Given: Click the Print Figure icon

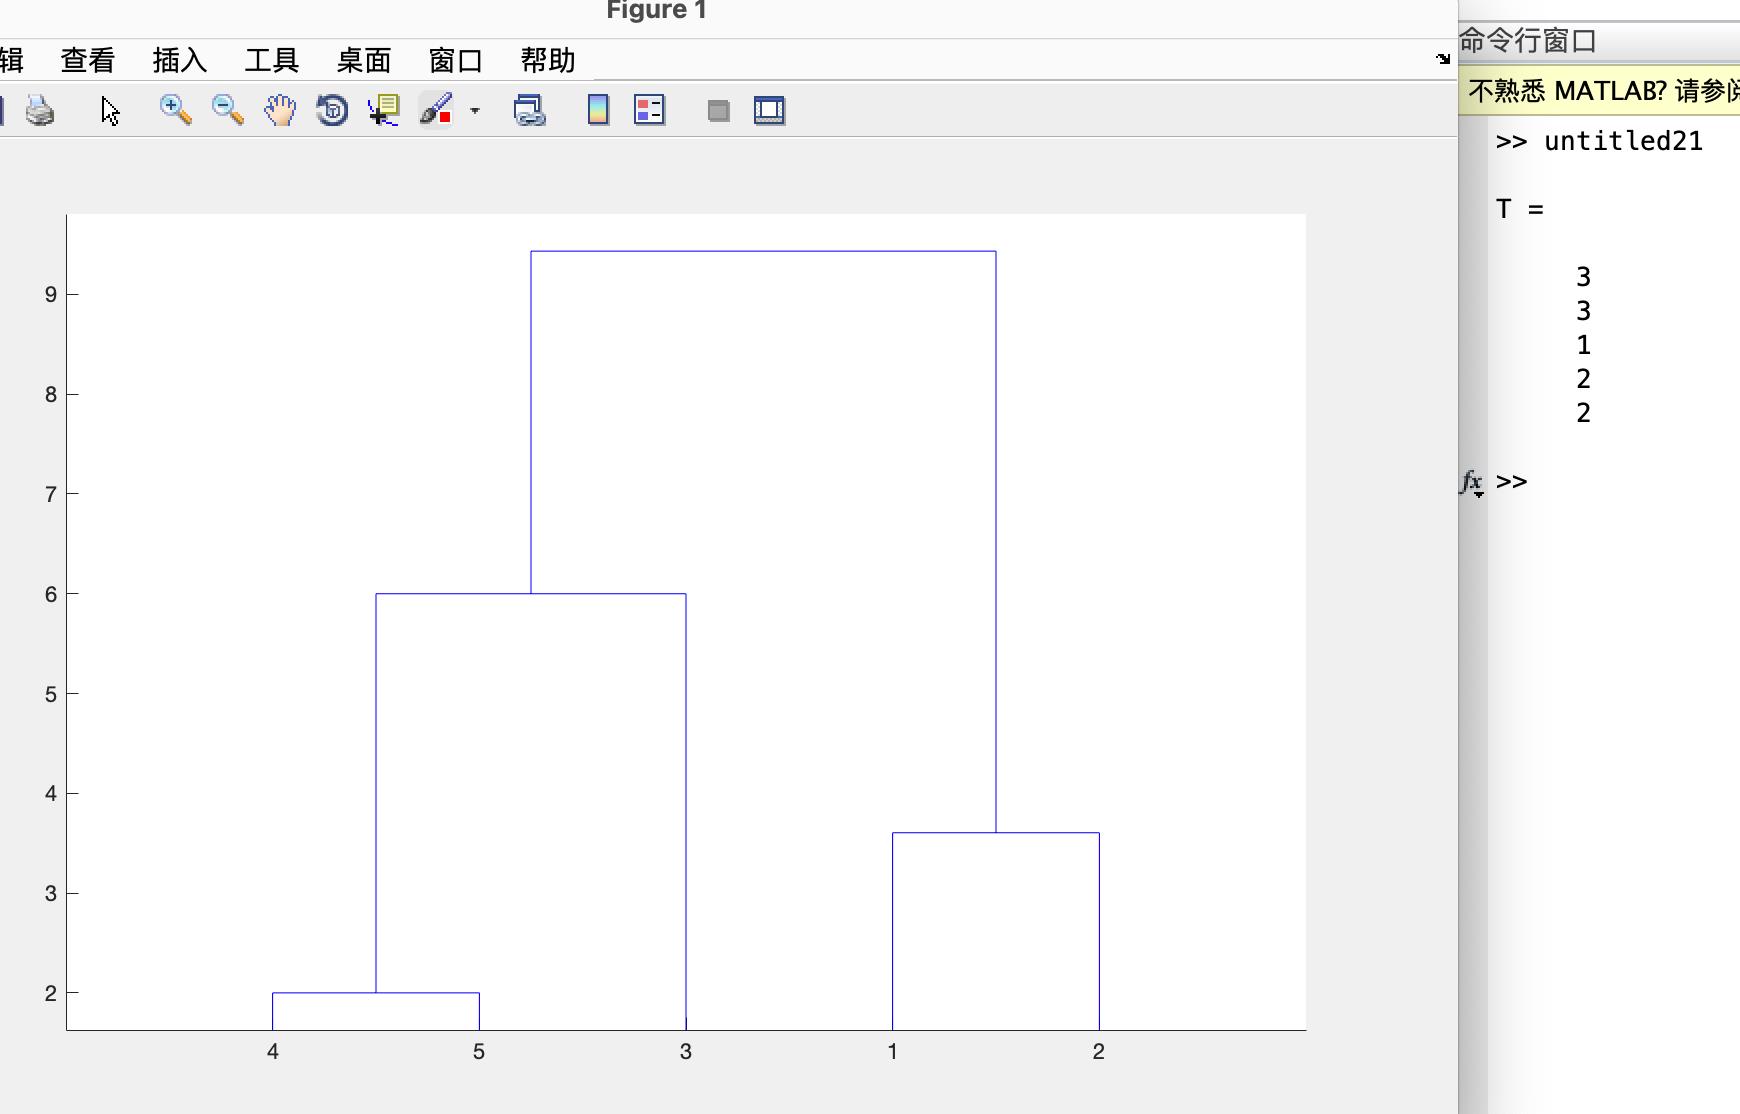Looking at the screenshot, I should tap(40, 110).
